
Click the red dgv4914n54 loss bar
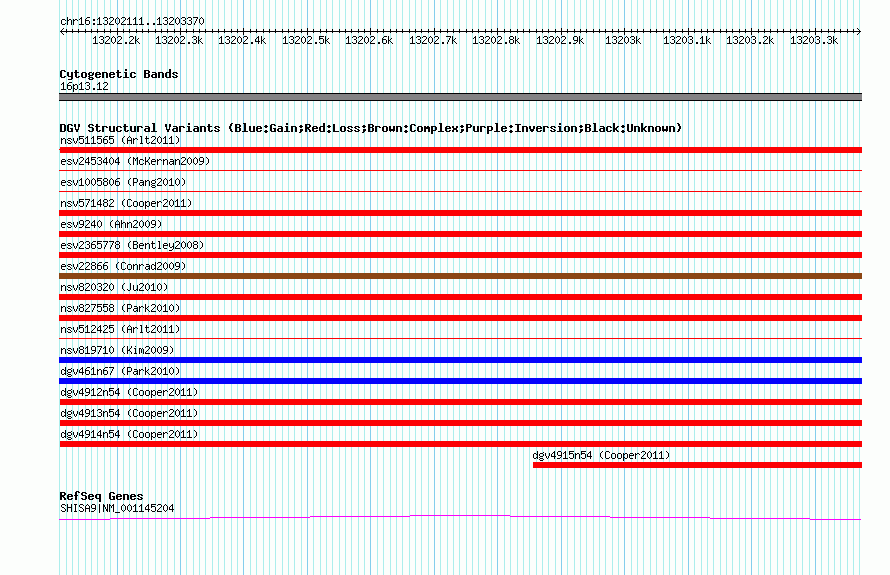460,444
